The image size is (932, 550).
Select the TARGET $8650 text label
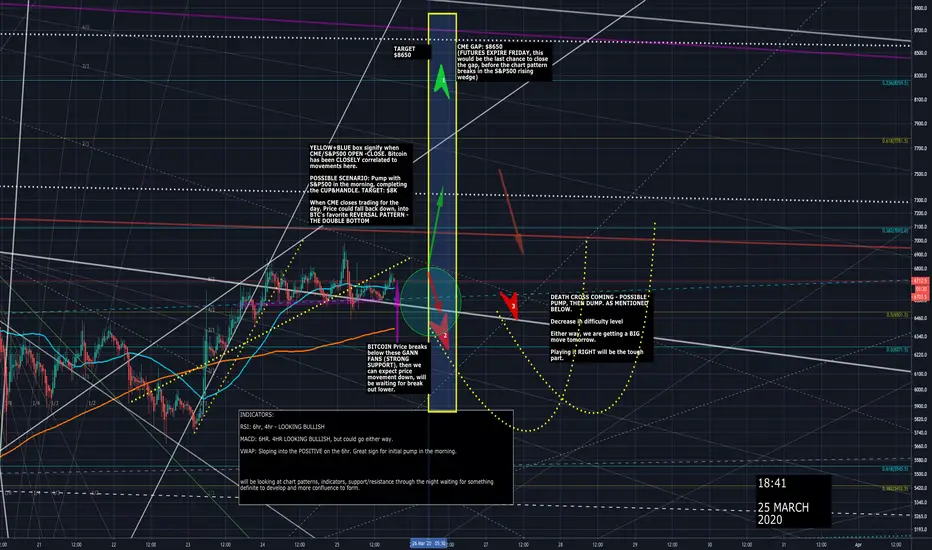[411, 52]
